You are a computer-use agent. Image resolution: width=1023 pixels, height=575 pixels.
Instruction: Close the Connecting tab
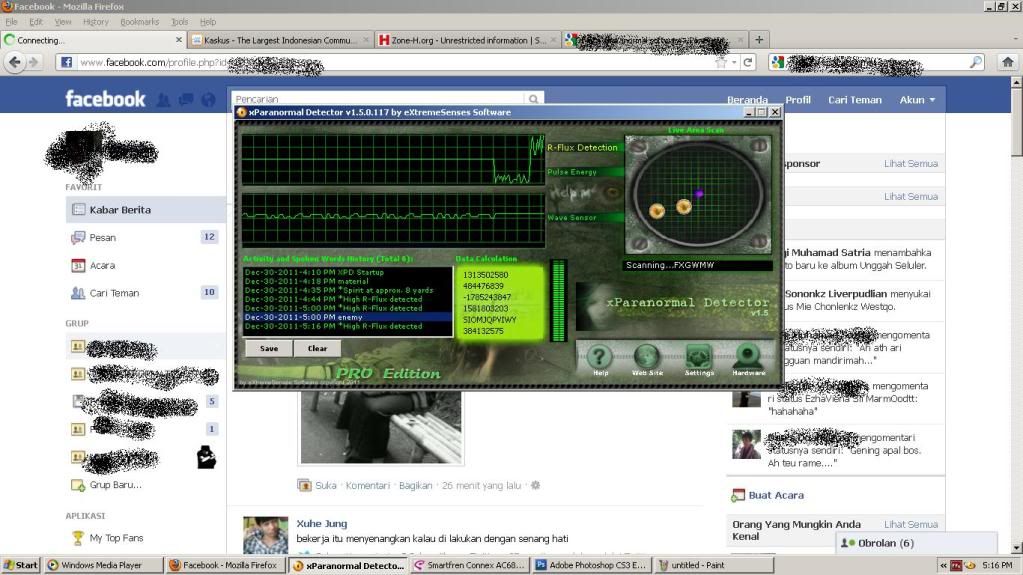pos(179,40)
